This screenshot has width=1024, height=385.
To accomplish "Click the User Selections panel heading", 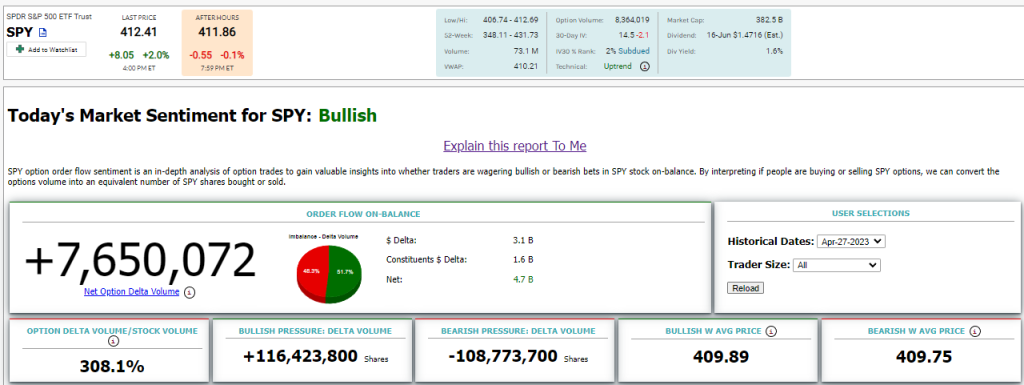I will coord(871,213).
